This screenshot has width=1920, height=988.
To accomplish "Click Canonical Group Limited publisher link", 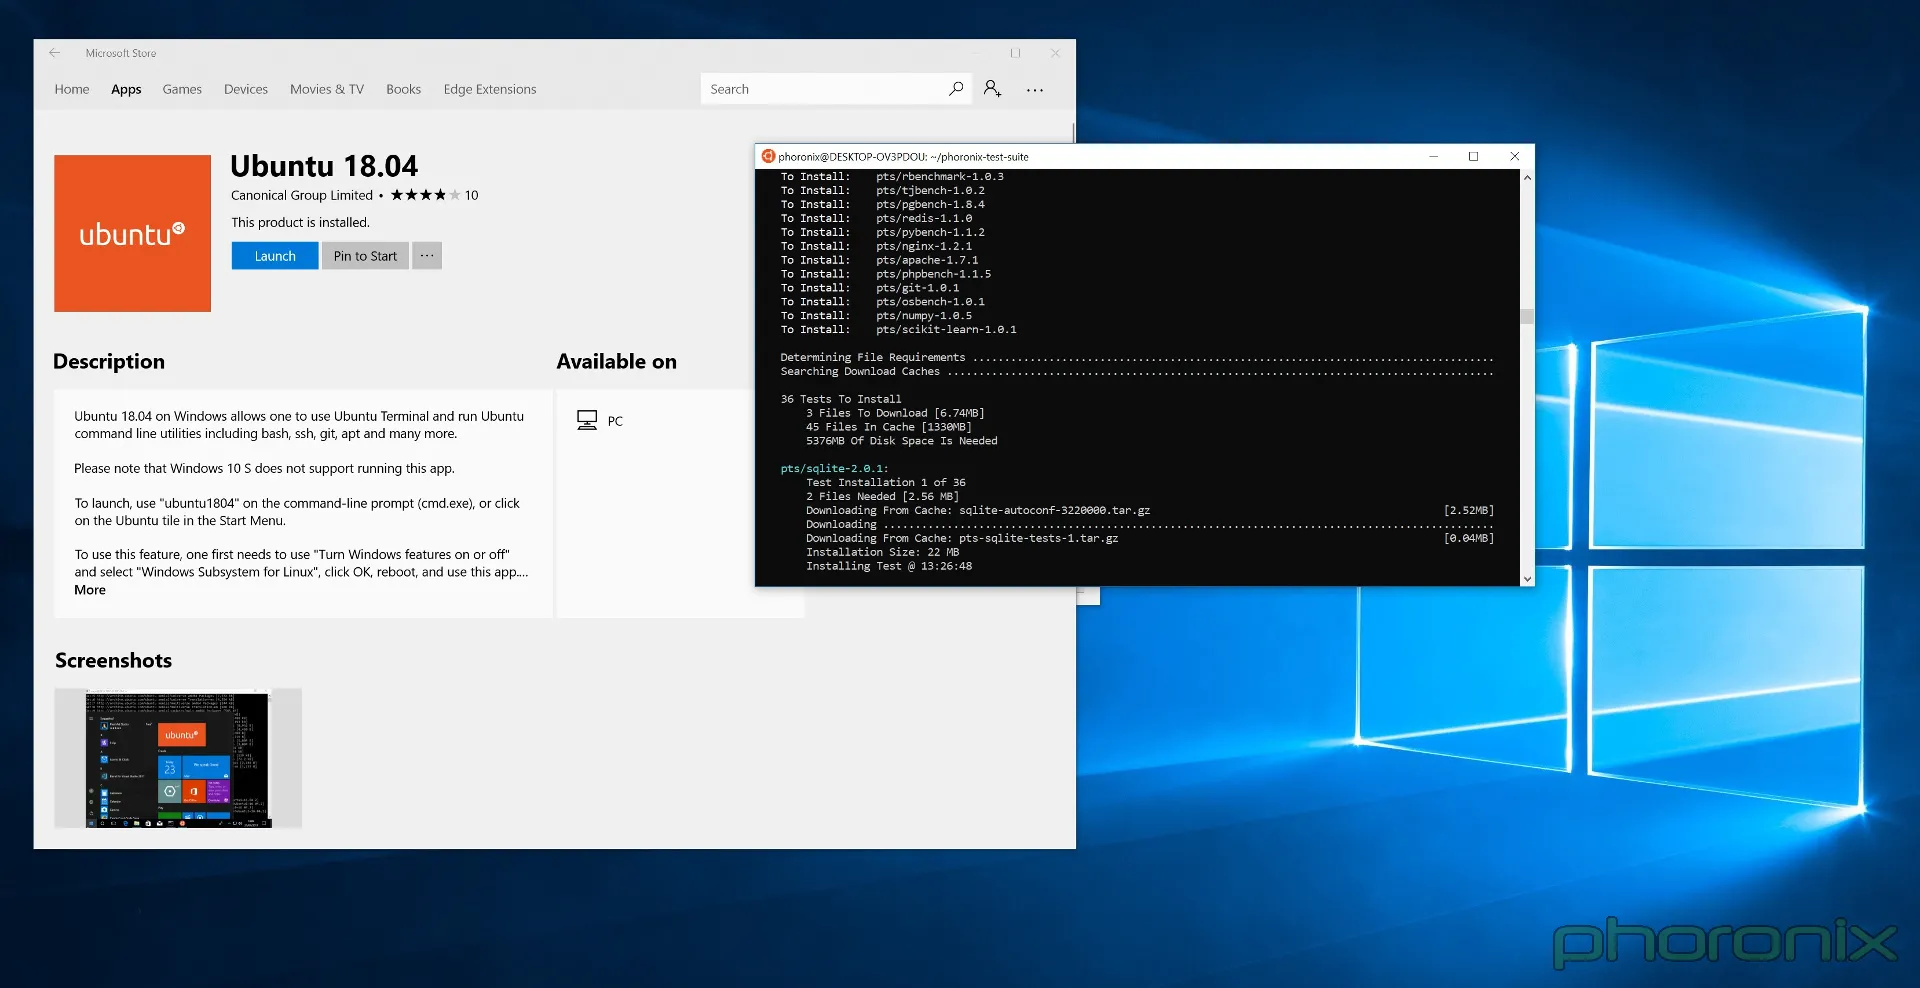I will (x=302, y=195).
